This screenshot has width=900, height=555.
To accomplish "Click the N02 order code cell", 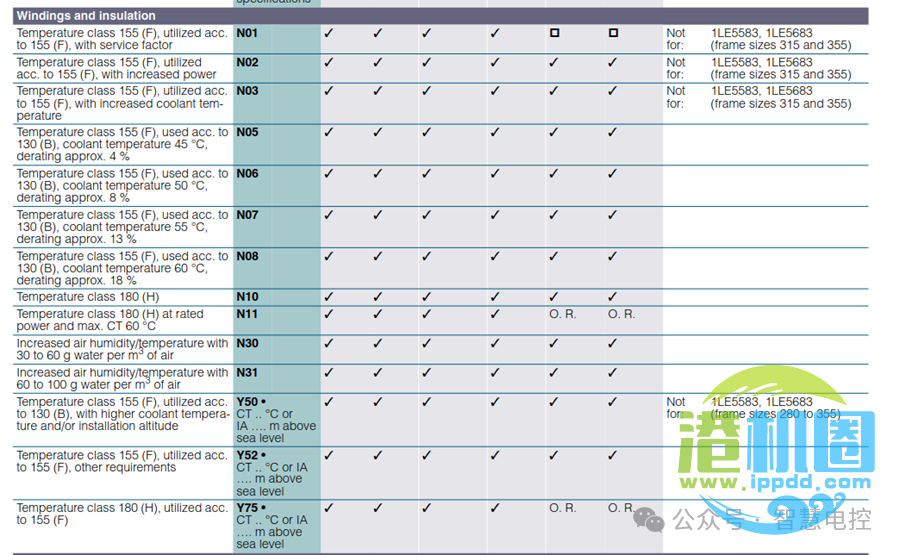I will click(x=247, y=62).
